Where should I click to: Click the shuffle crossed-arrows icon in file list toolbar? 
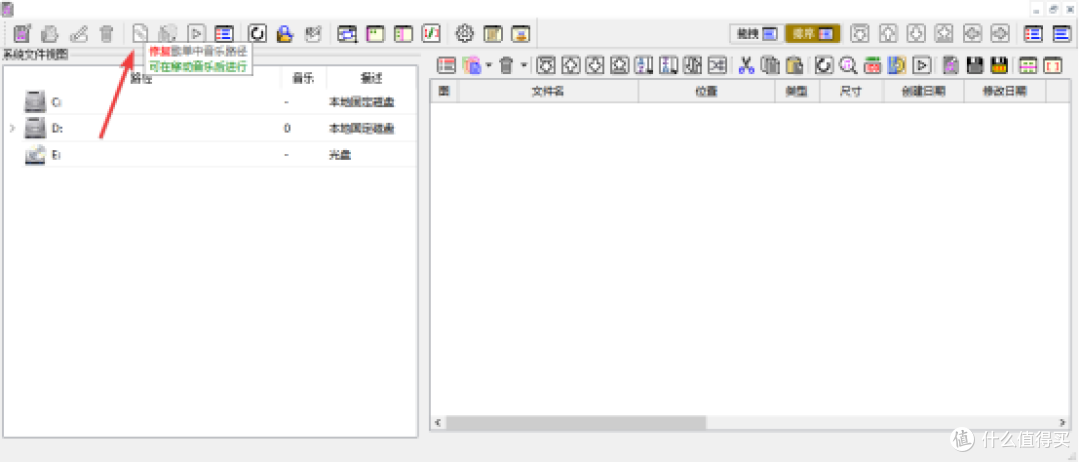[x=718, y=65]
